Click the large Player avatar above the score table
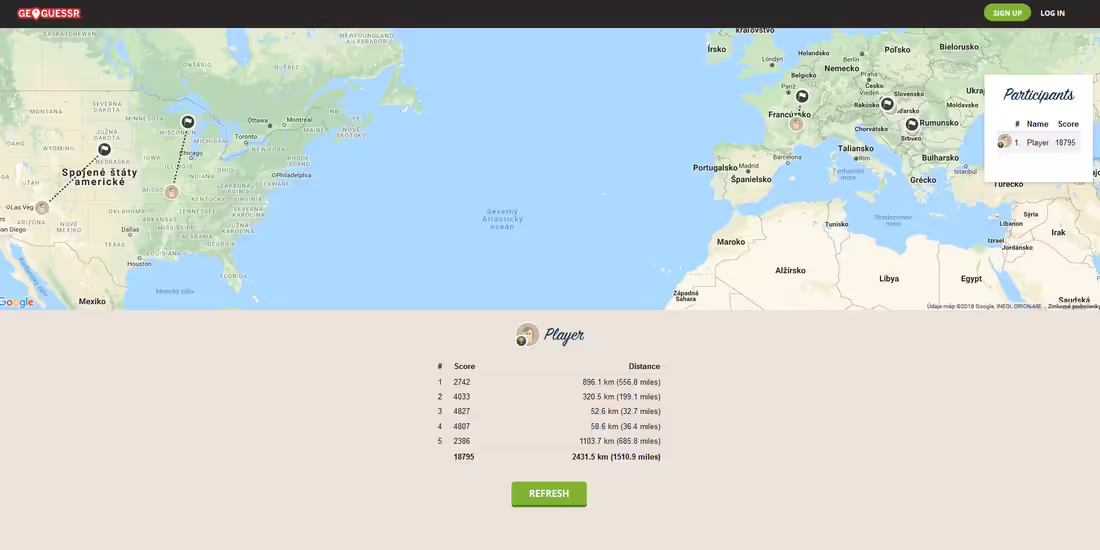Viewport: 1100px width, 550px height. [527, 335]
